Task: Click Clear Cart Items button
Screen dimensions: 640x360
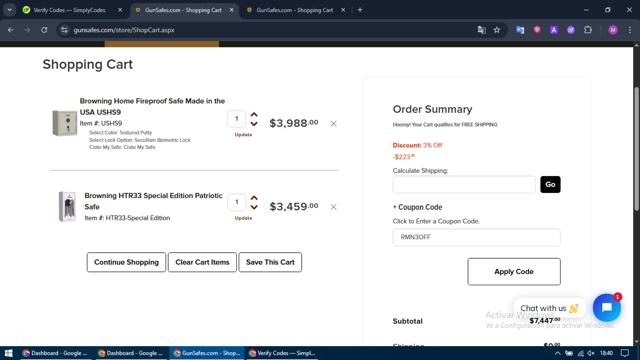Action: [202, 262]
